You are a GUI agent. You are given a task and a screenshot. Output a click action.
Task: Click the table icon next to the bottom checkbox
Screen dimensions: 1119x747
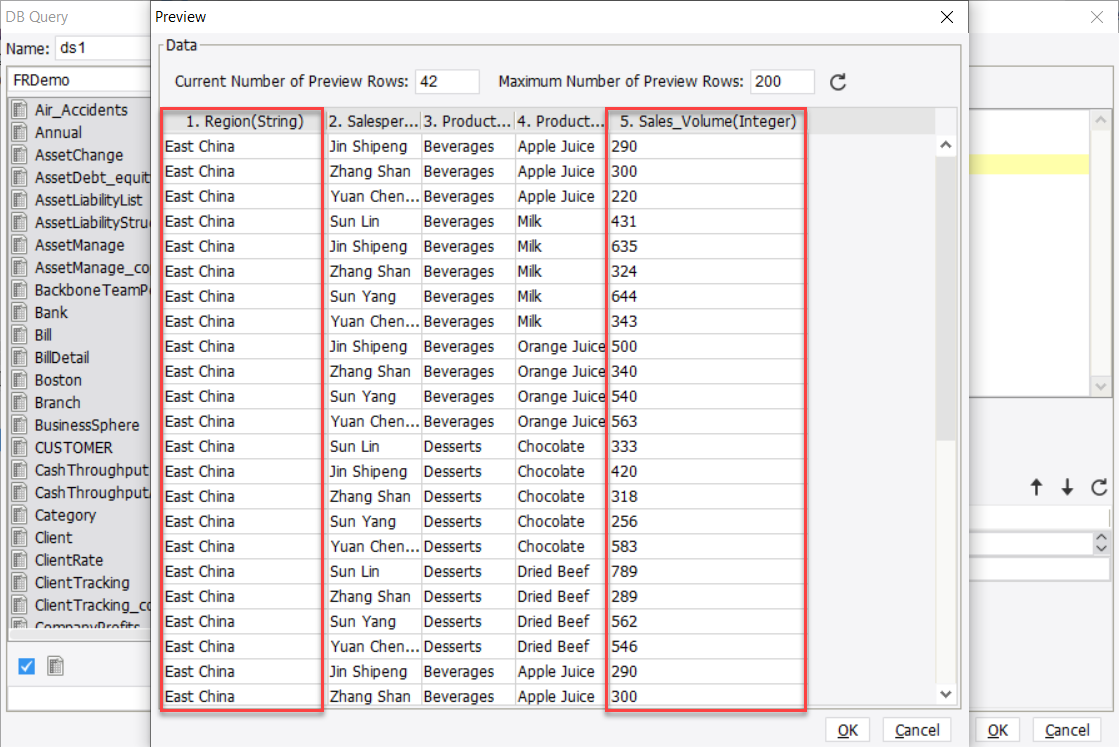55,665
